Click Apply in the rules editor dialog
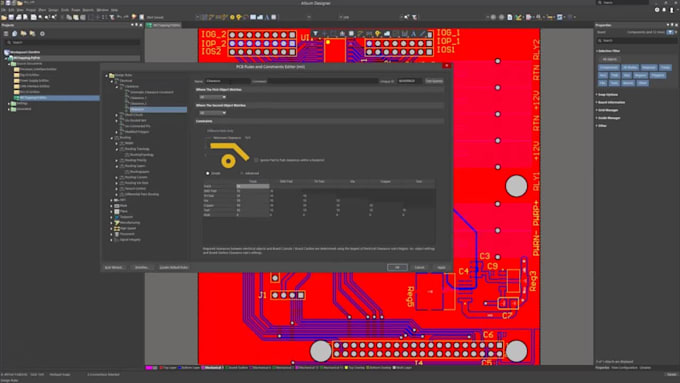This screenshot has width=680, height=383. coord(441,267)
